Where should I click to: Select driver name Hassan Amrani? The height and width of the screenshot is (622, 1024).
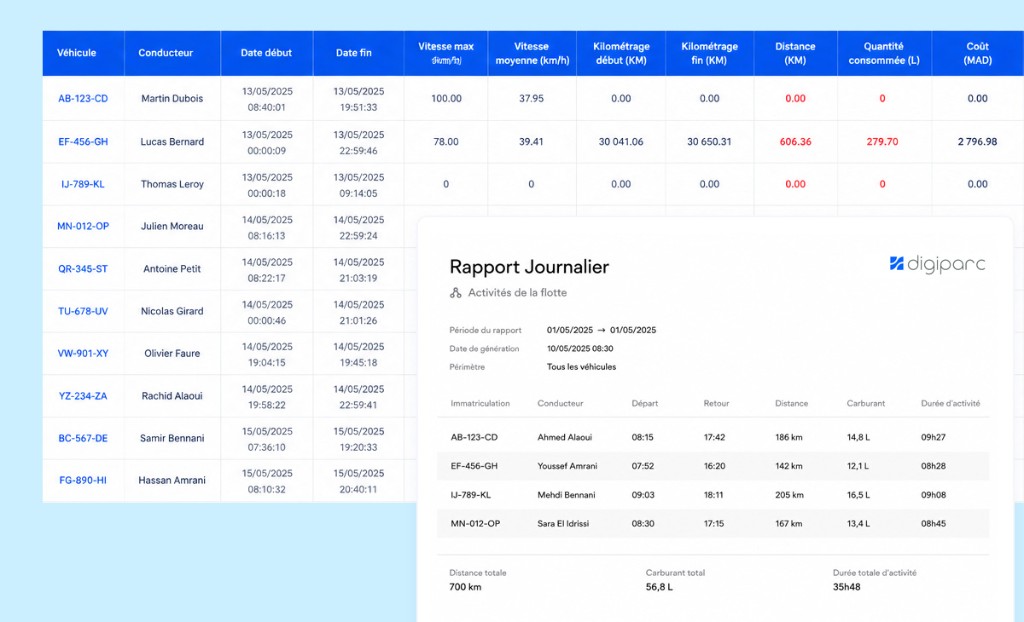(x=172, y=480)
